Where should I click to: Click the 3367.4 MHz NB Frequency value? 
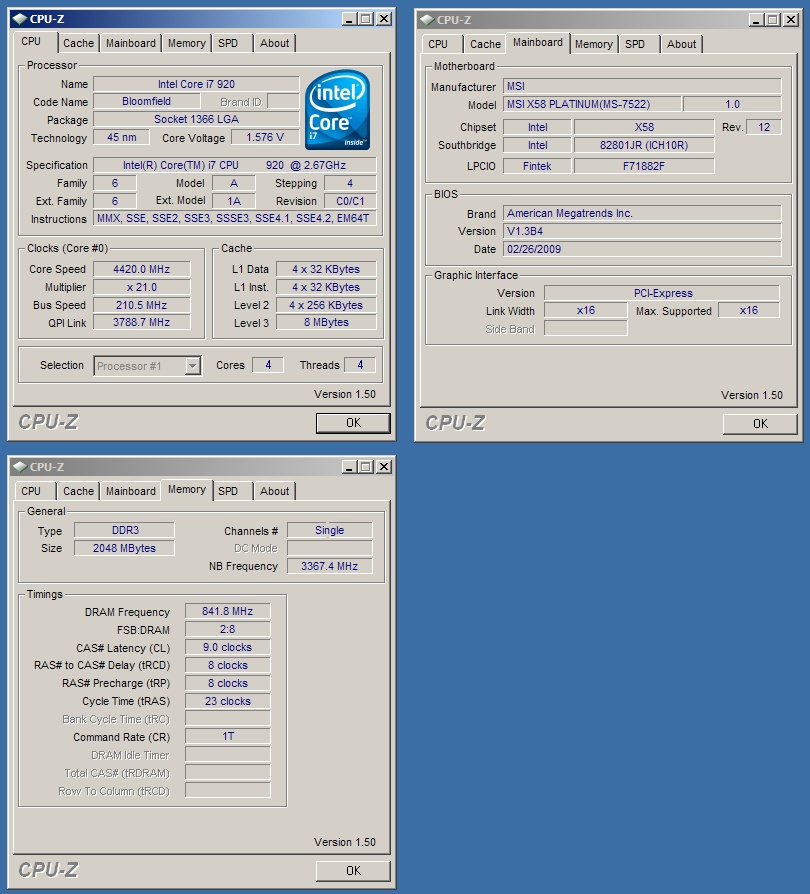click(x=329, y=566)
